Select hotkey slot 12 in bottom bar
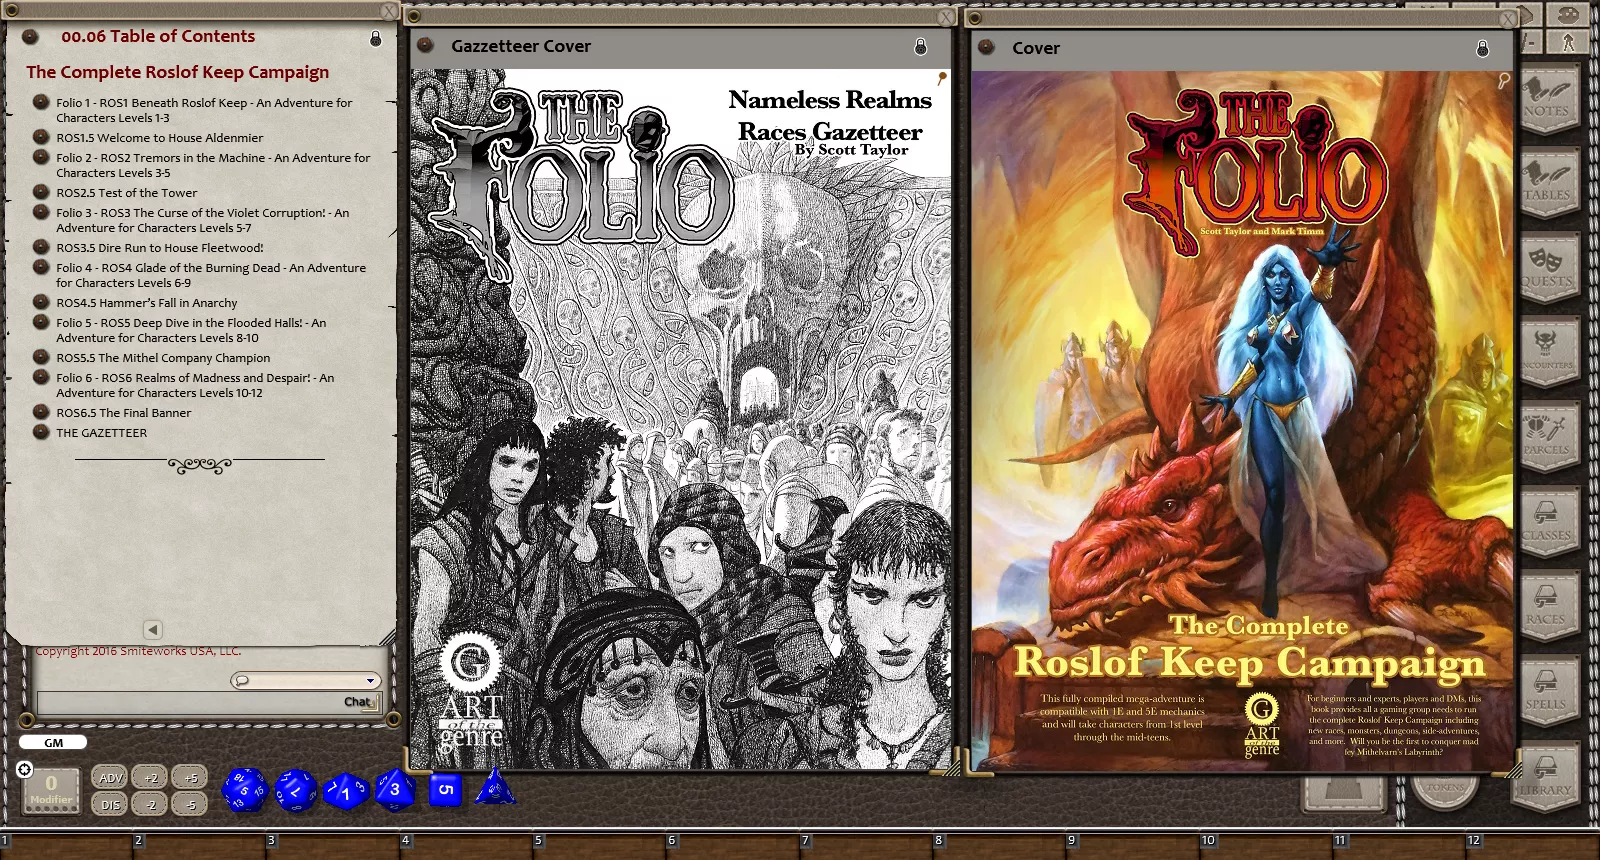Viewport: 1600px width, 860px height. click(1532, 846)
